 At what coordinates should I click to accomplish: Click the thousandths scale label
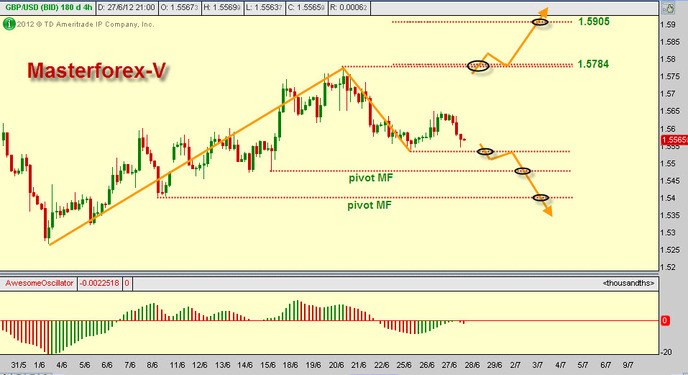tap(628, 283)
